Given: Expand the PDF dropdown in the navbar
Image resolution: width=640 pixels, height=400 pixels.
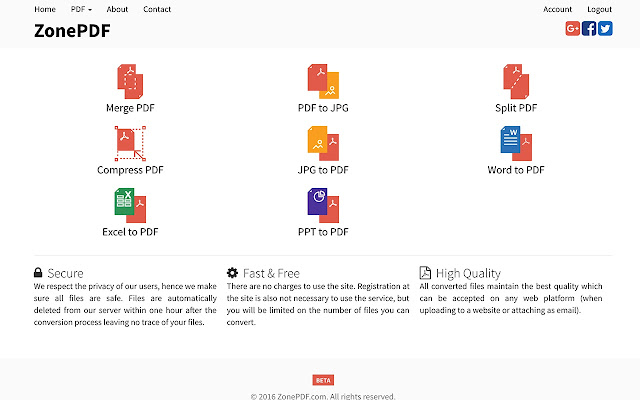Looking at the screenshot, I should [x=81, y=9].
